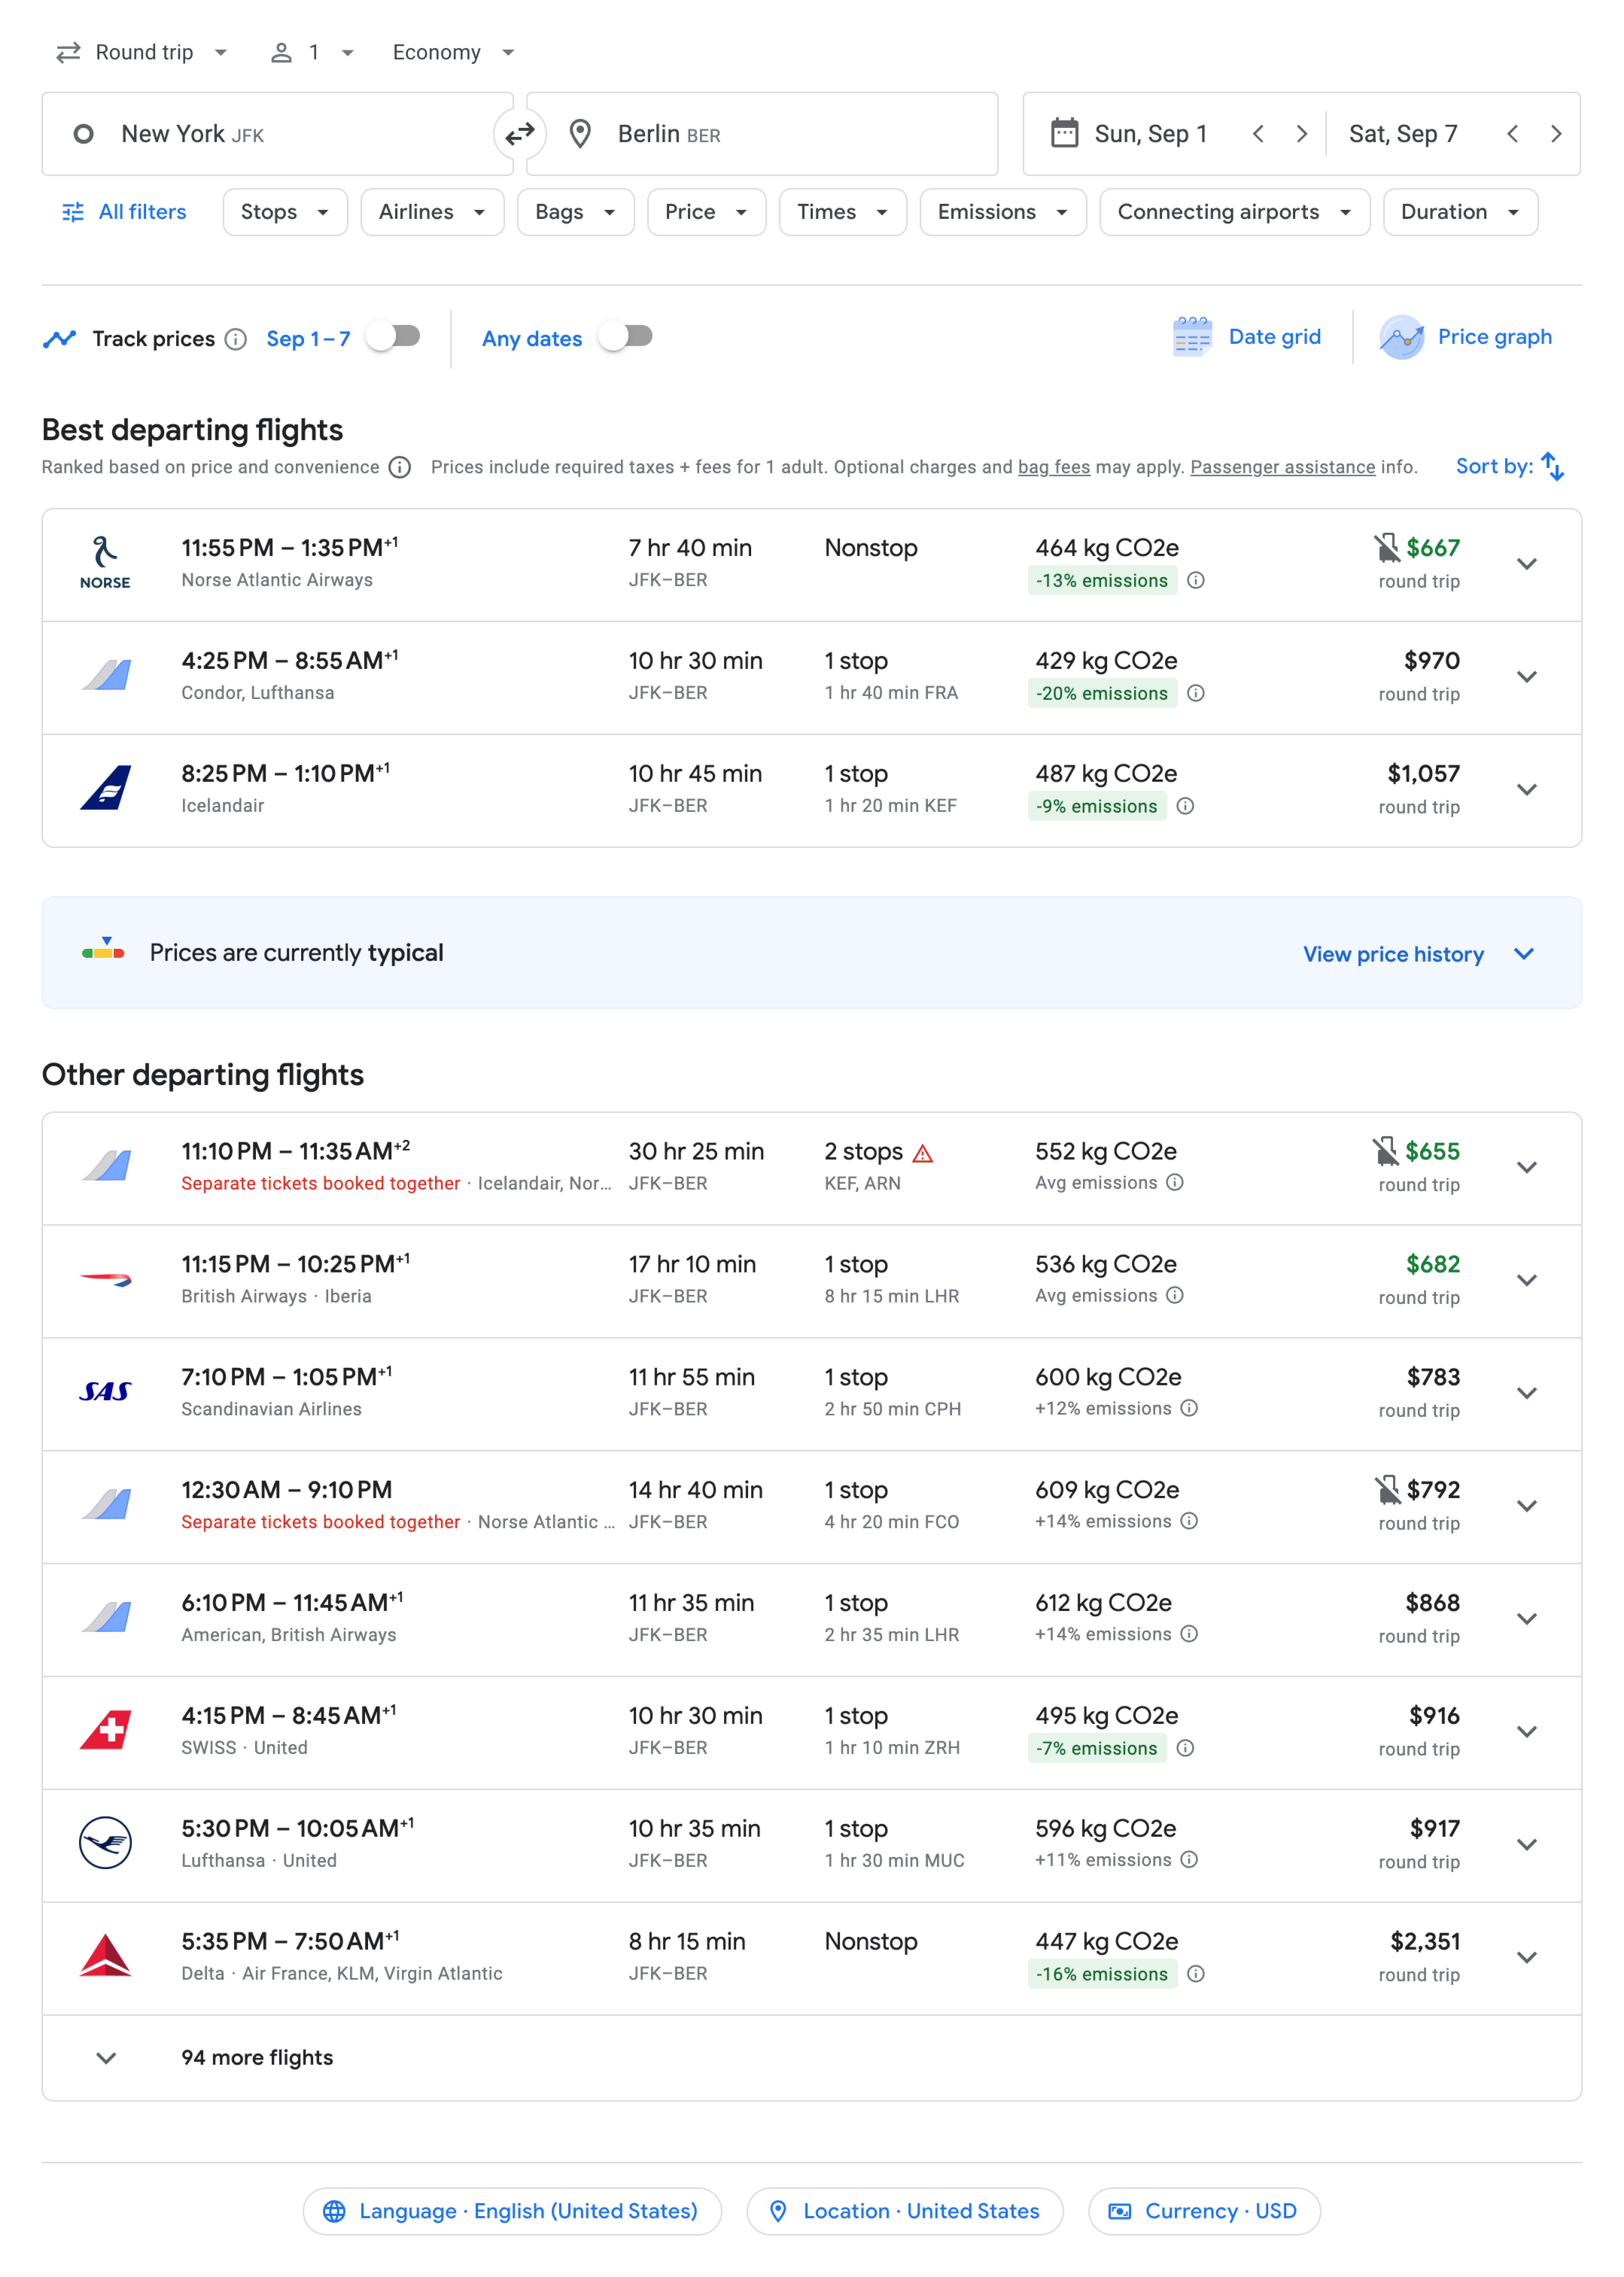Screen dimensions: 1624x2277
Task: Open the Price filter
Action: (706, 212)
